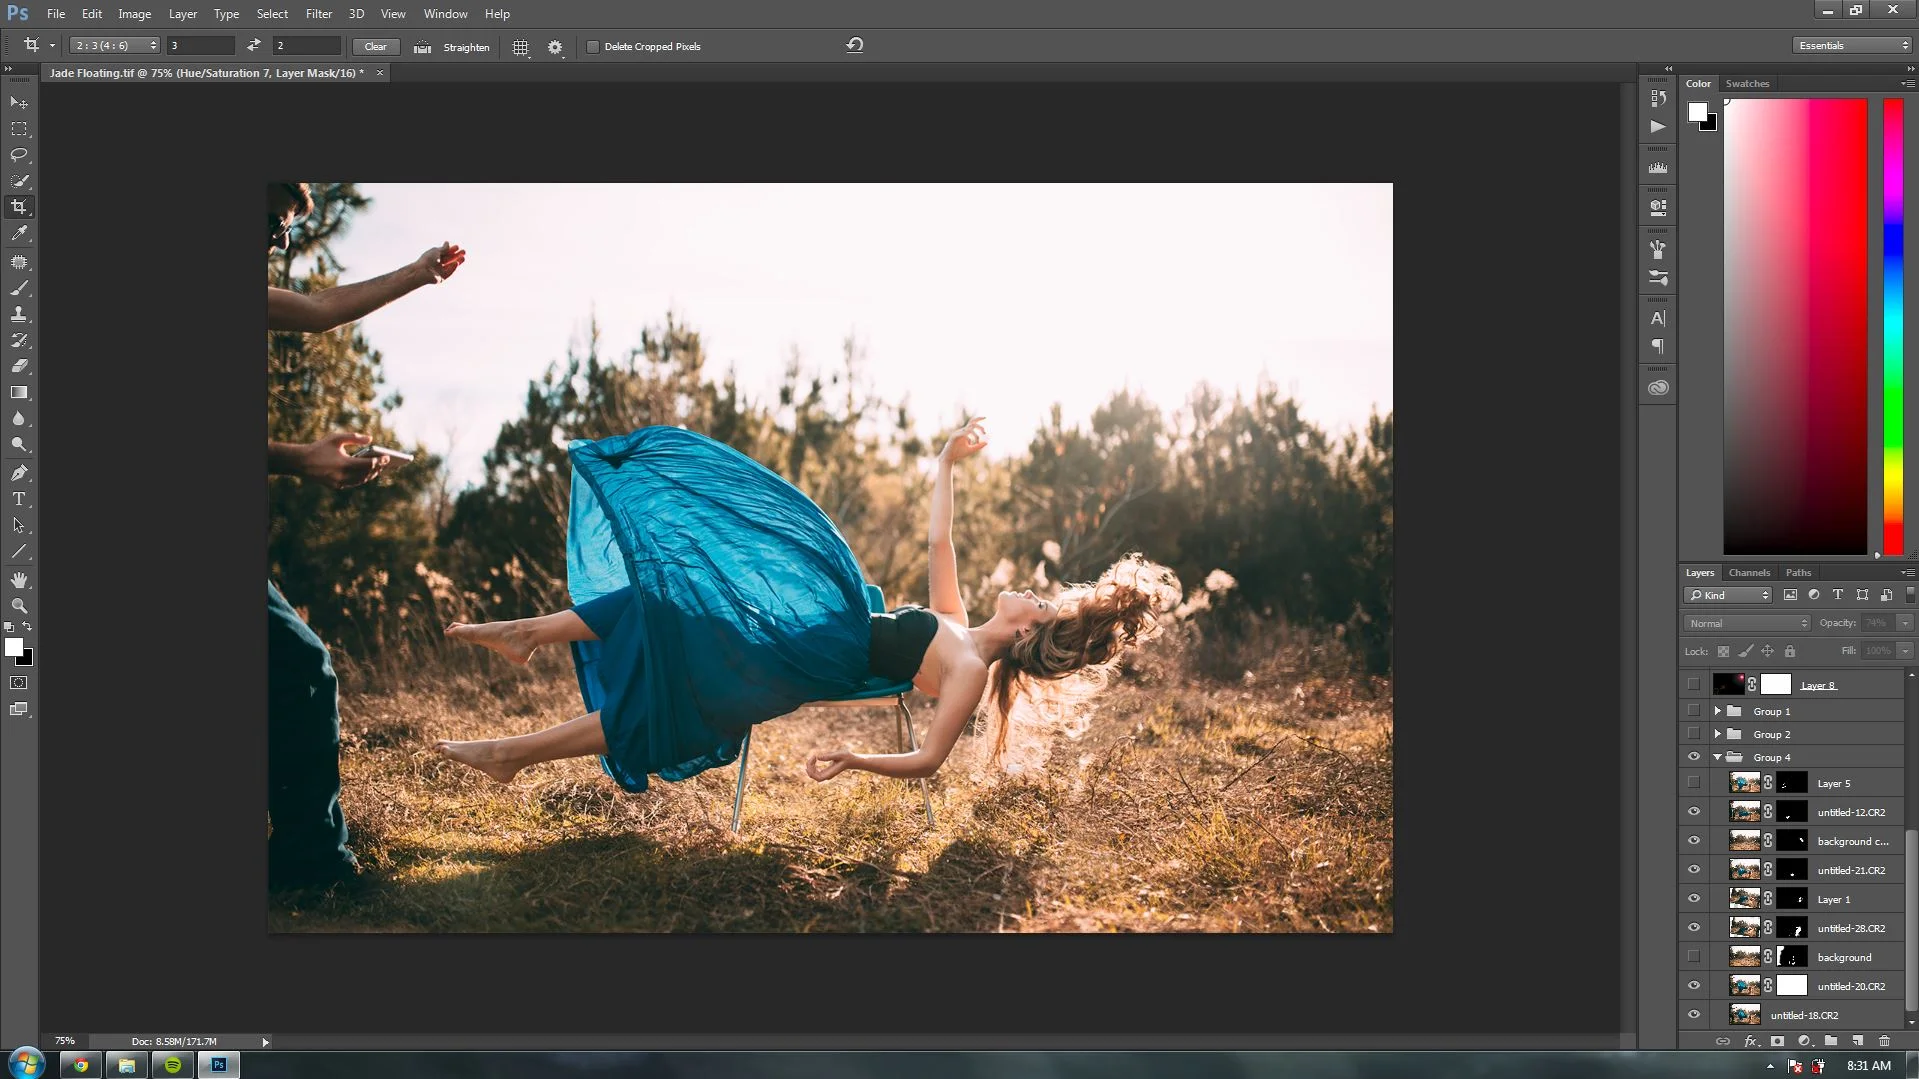Select the Zoom tool
1919x1079 pixels.
pos(19,606)
